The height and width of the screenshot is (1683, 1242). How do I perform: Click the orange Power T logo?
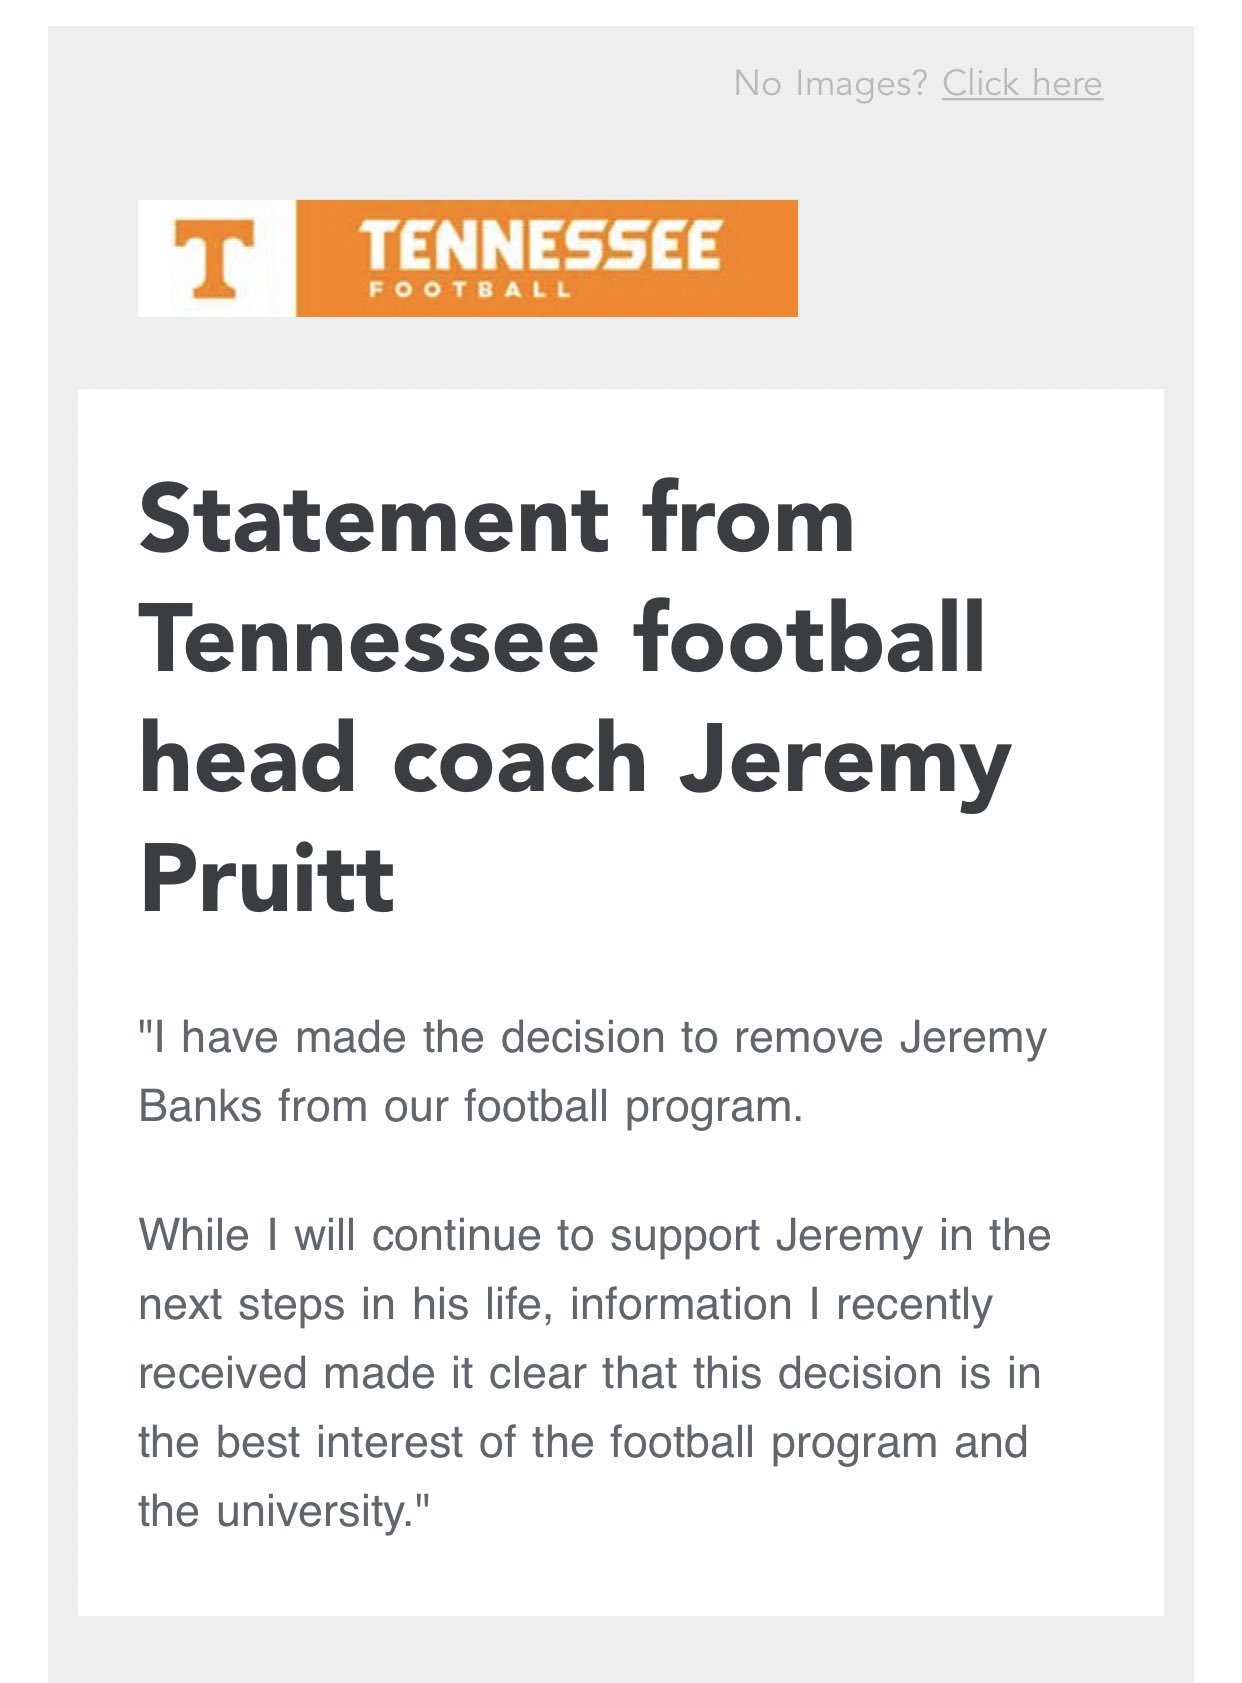pos(214,259)
